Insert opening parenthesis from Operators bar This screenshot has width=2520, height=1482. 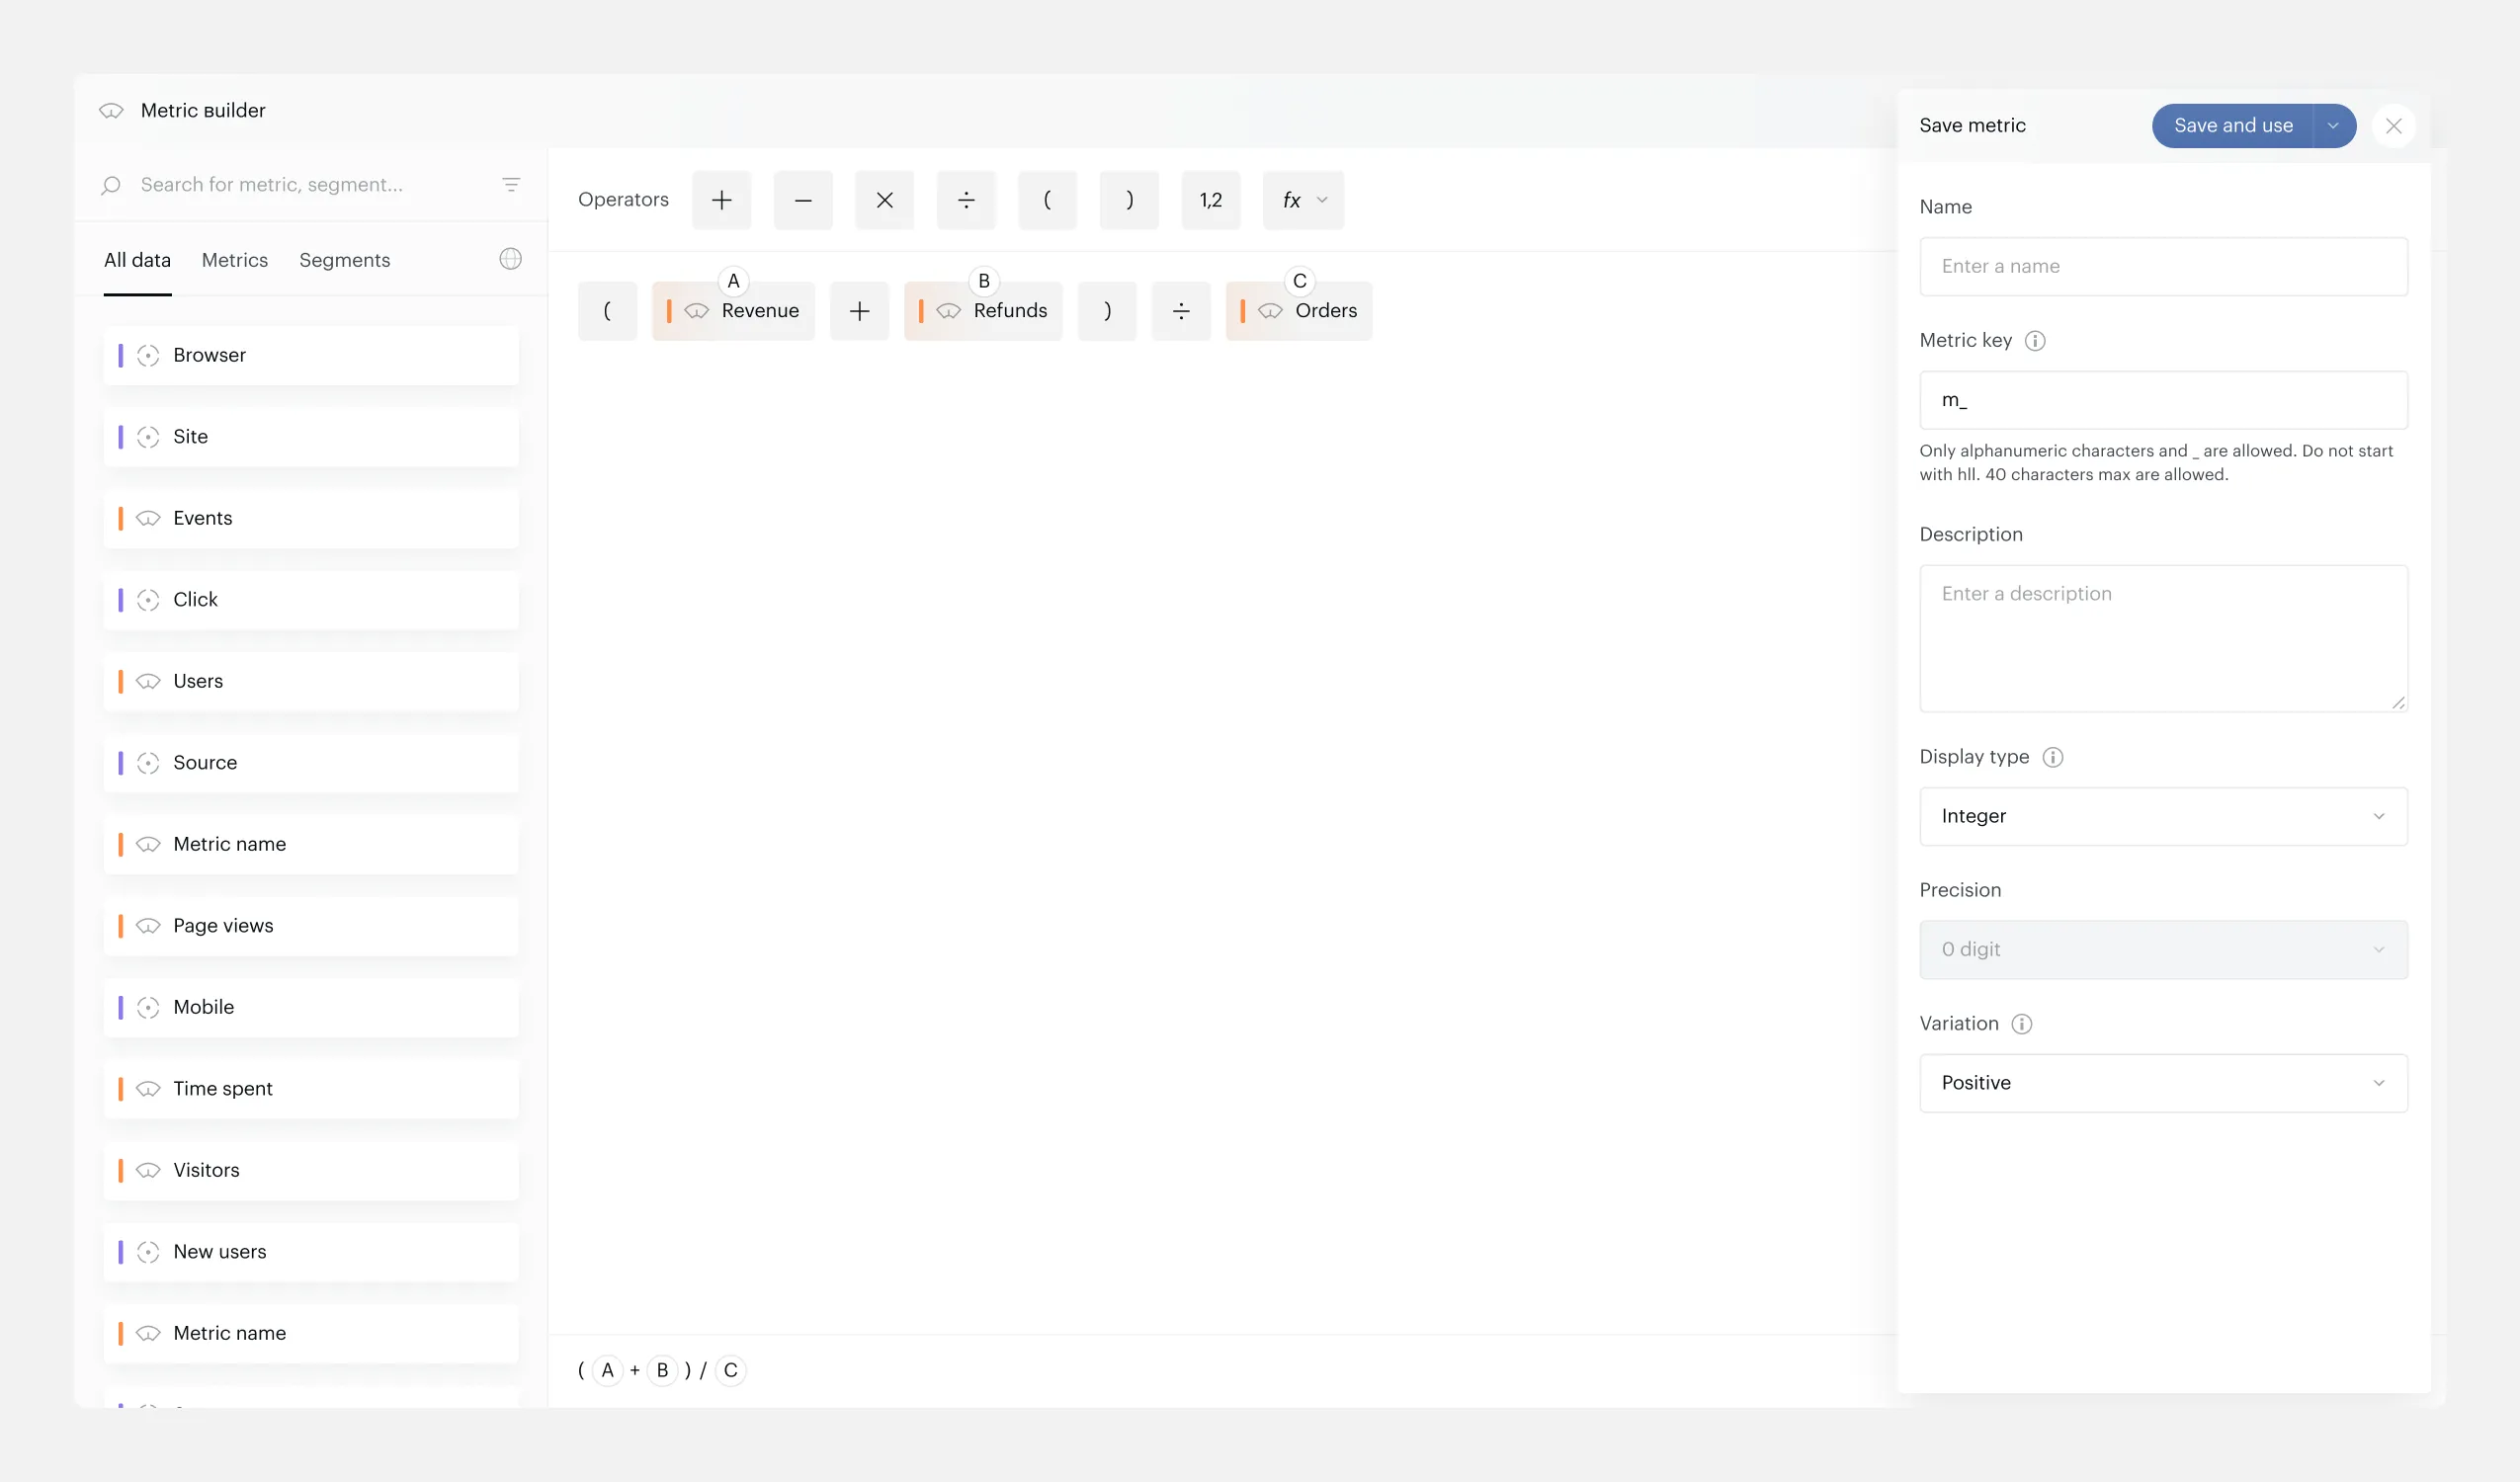(x=1047, y=200)
